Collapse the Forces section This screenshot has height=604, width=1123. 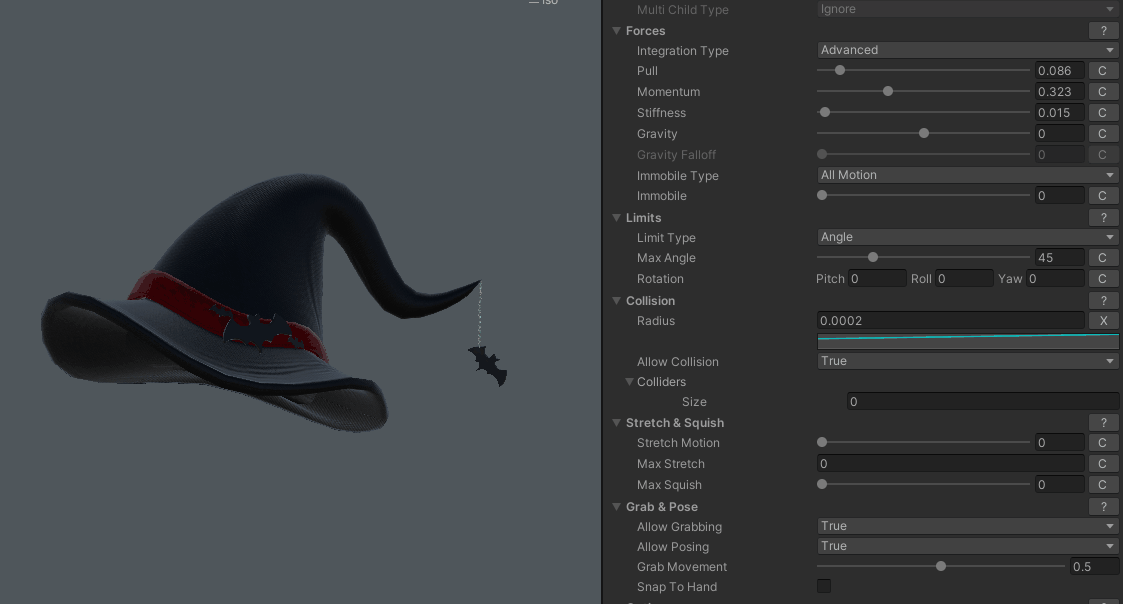(617, 31)
